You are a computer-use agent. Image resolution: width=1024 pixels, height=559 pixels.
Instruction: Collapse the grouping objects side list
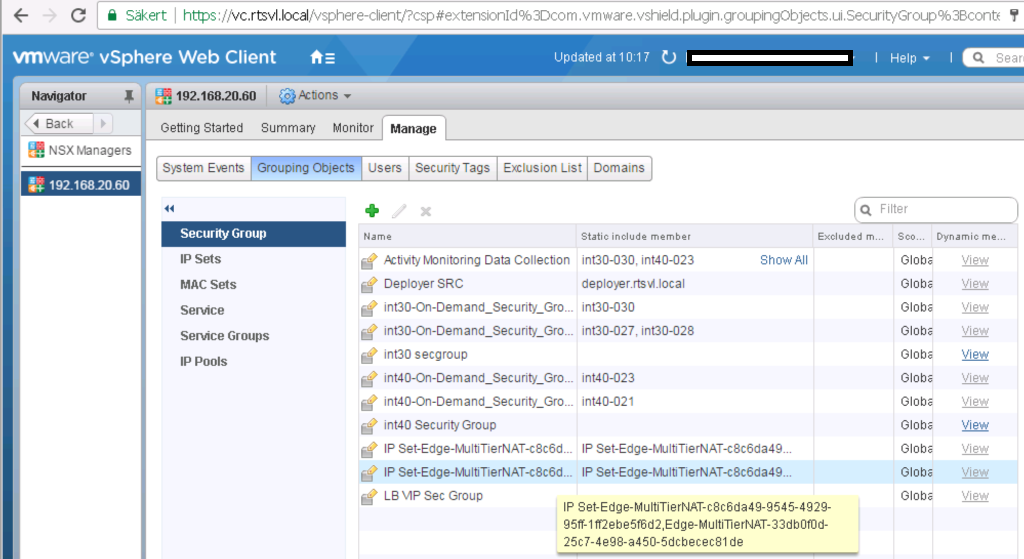pyautogui.click(x=170, y=208)
